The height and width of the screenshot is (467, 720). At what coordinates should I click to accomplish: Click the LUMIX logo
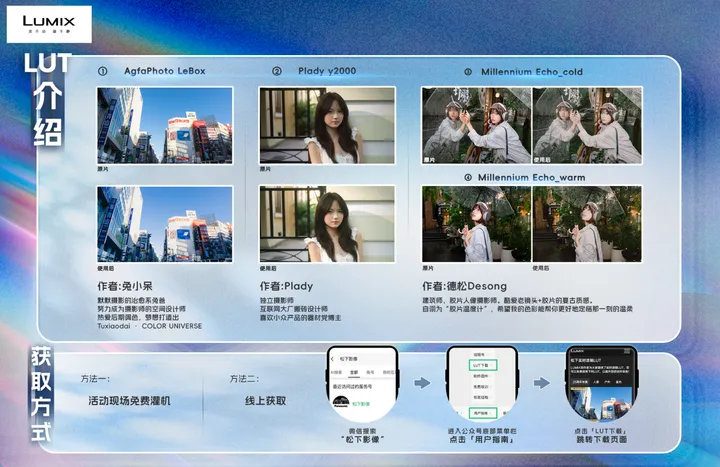click(49, 24)
